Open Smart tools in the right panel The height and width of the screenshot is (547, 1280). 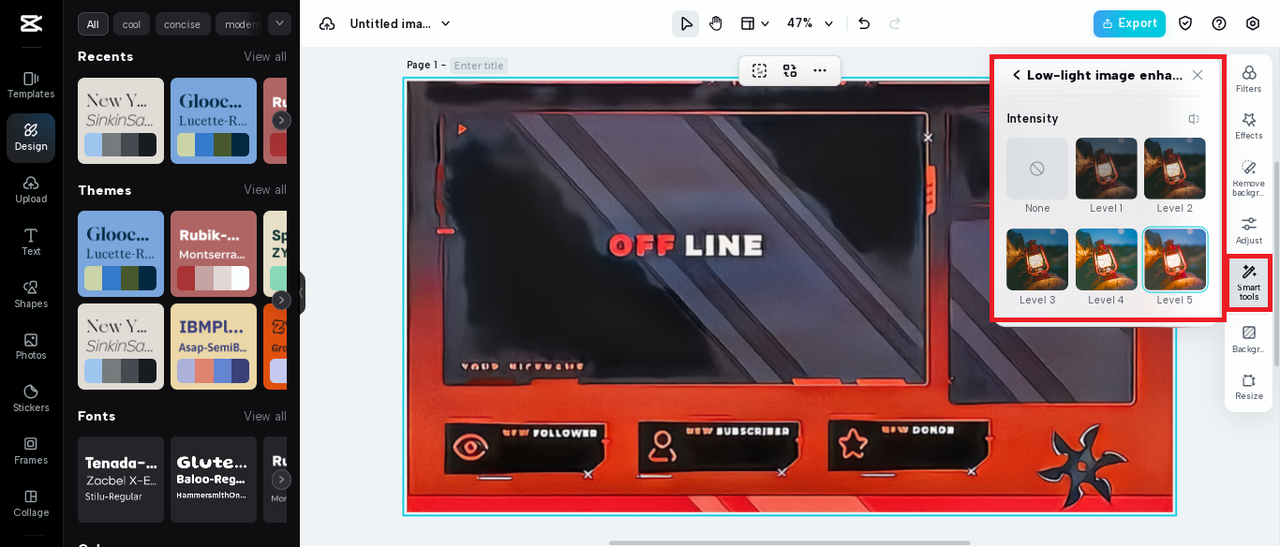pos(1249,283)
